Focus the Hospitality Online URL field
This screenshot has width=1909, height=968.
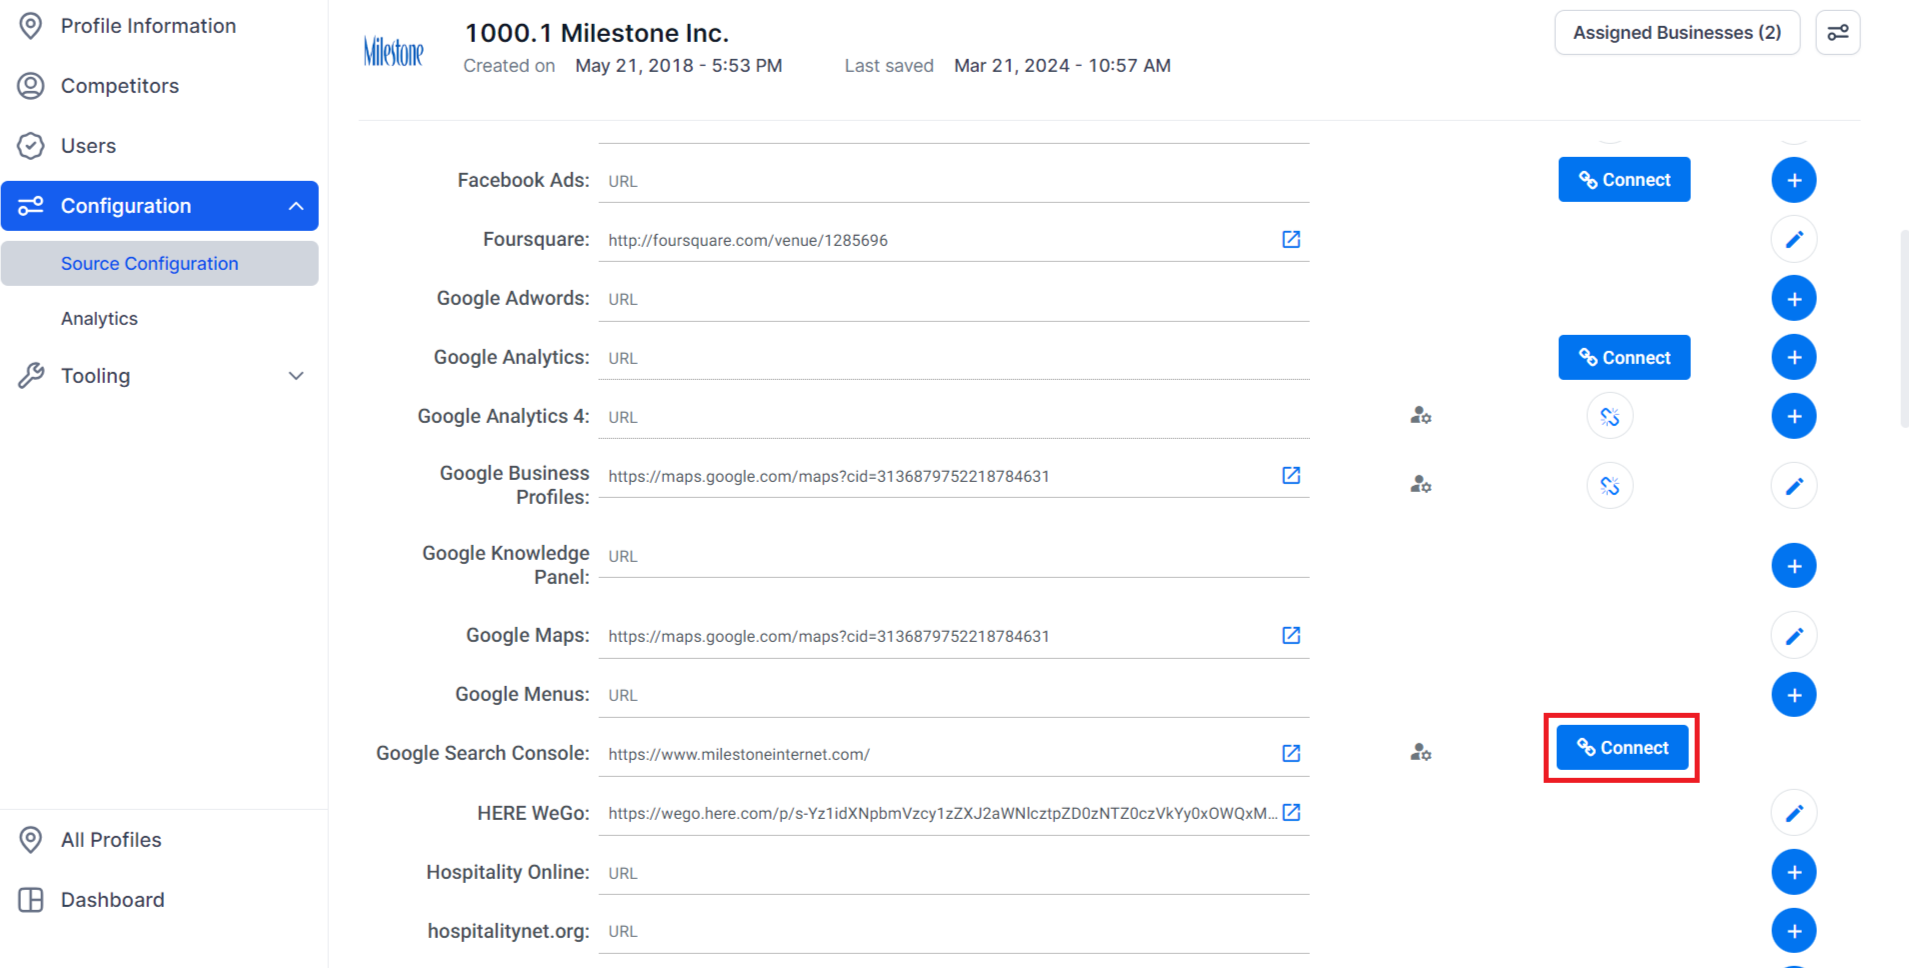pos(954,873)
